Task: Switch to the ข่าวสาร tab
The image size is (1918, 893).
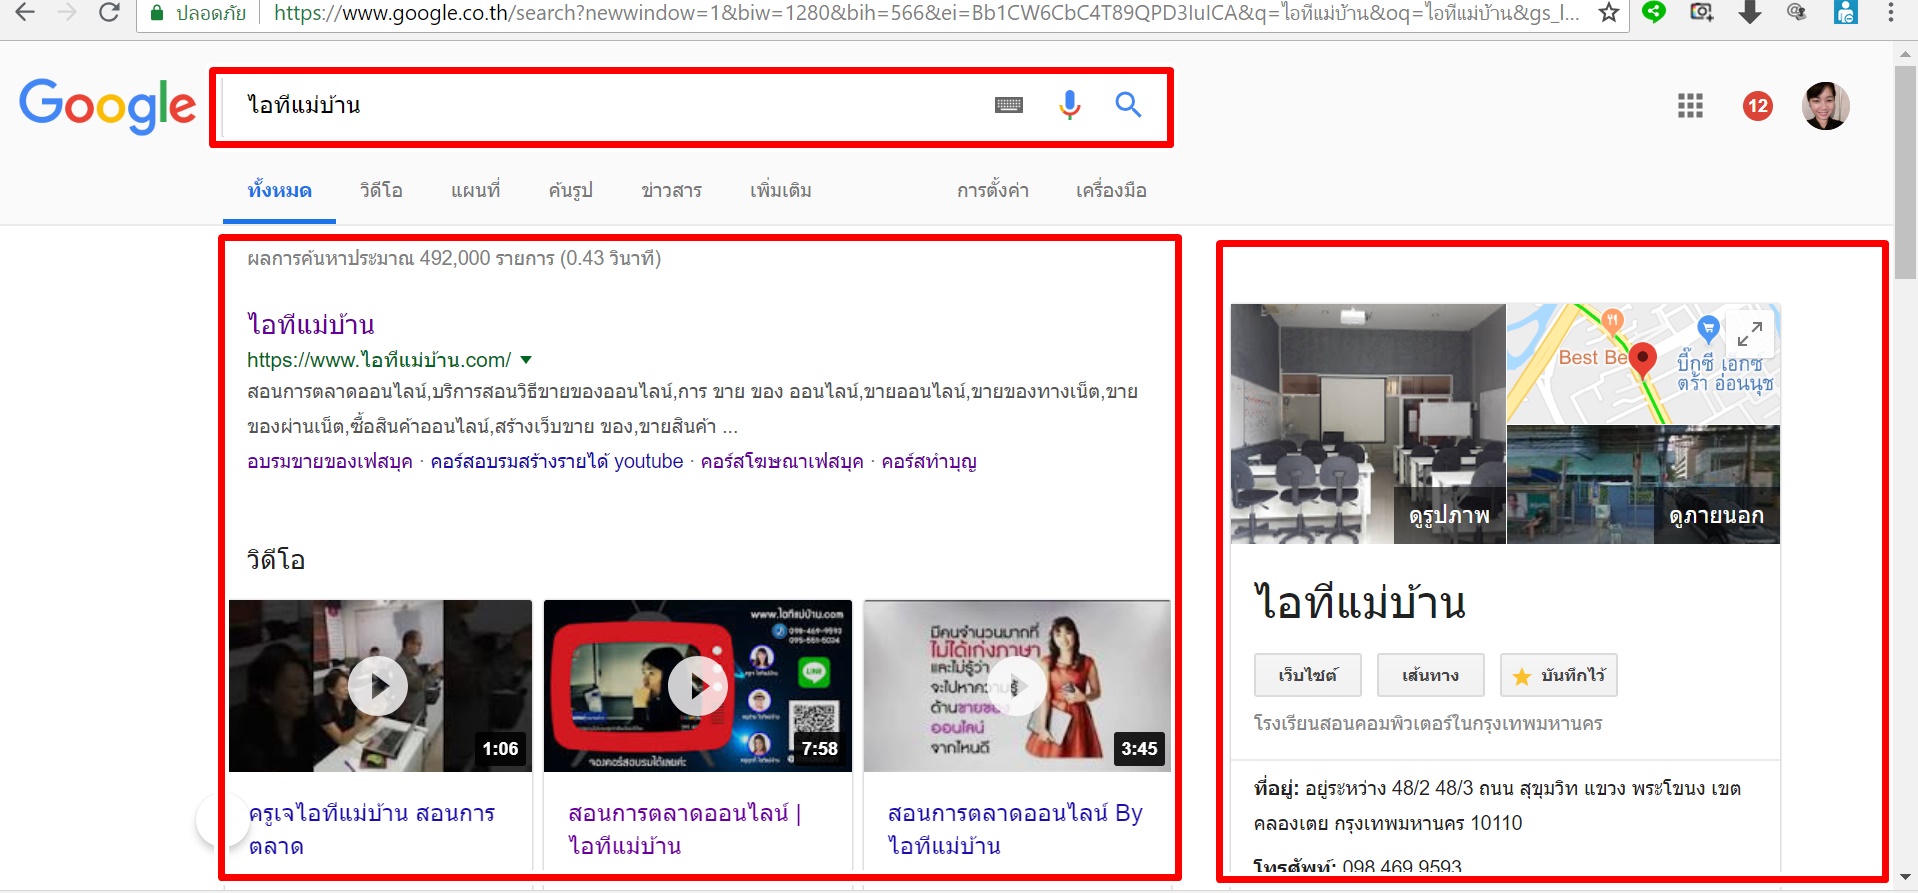Action: pos(672,190)
